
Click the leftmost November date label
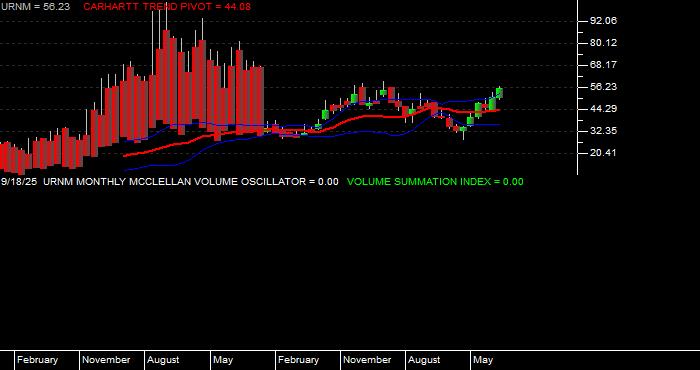tap(106, 360)
